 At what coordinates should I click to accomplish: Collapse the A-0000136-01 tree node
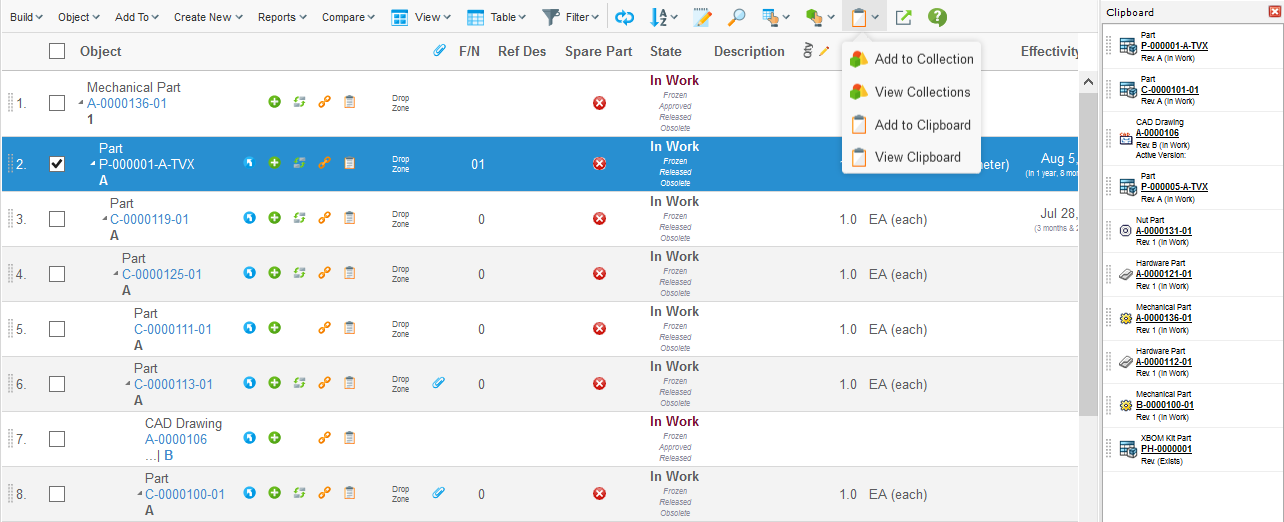[x=81, y=104]
